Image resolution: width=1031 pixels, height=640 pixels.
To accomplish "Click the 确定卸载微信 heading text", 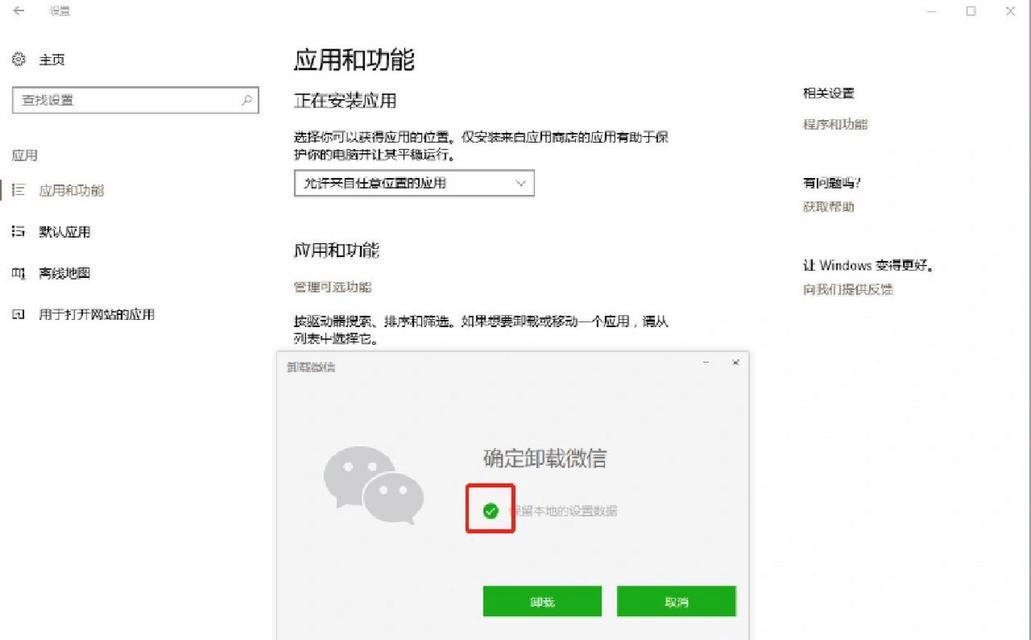I will pos(545,458).
